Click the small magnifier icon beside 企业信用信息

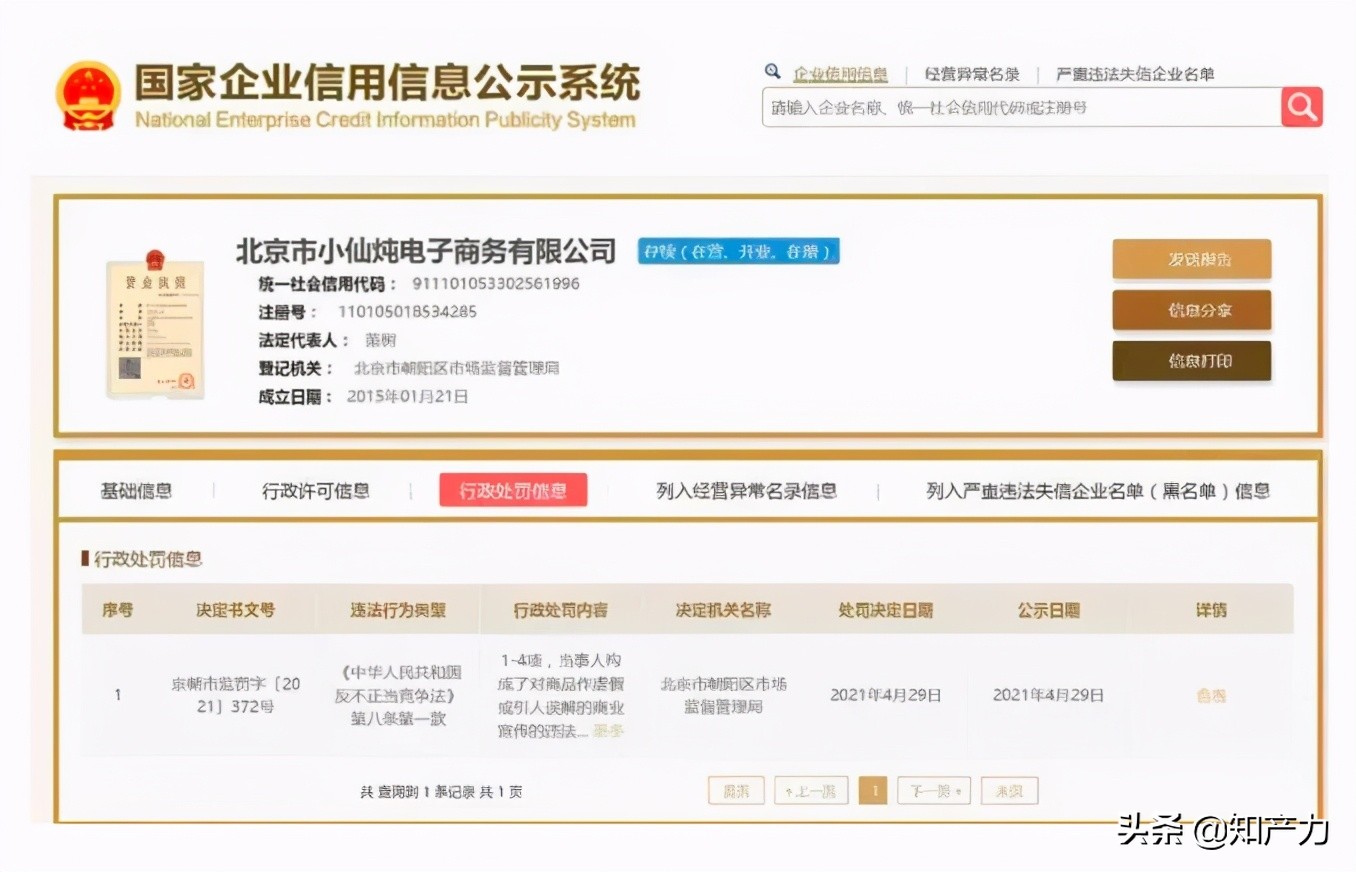[x=772, y=72]
